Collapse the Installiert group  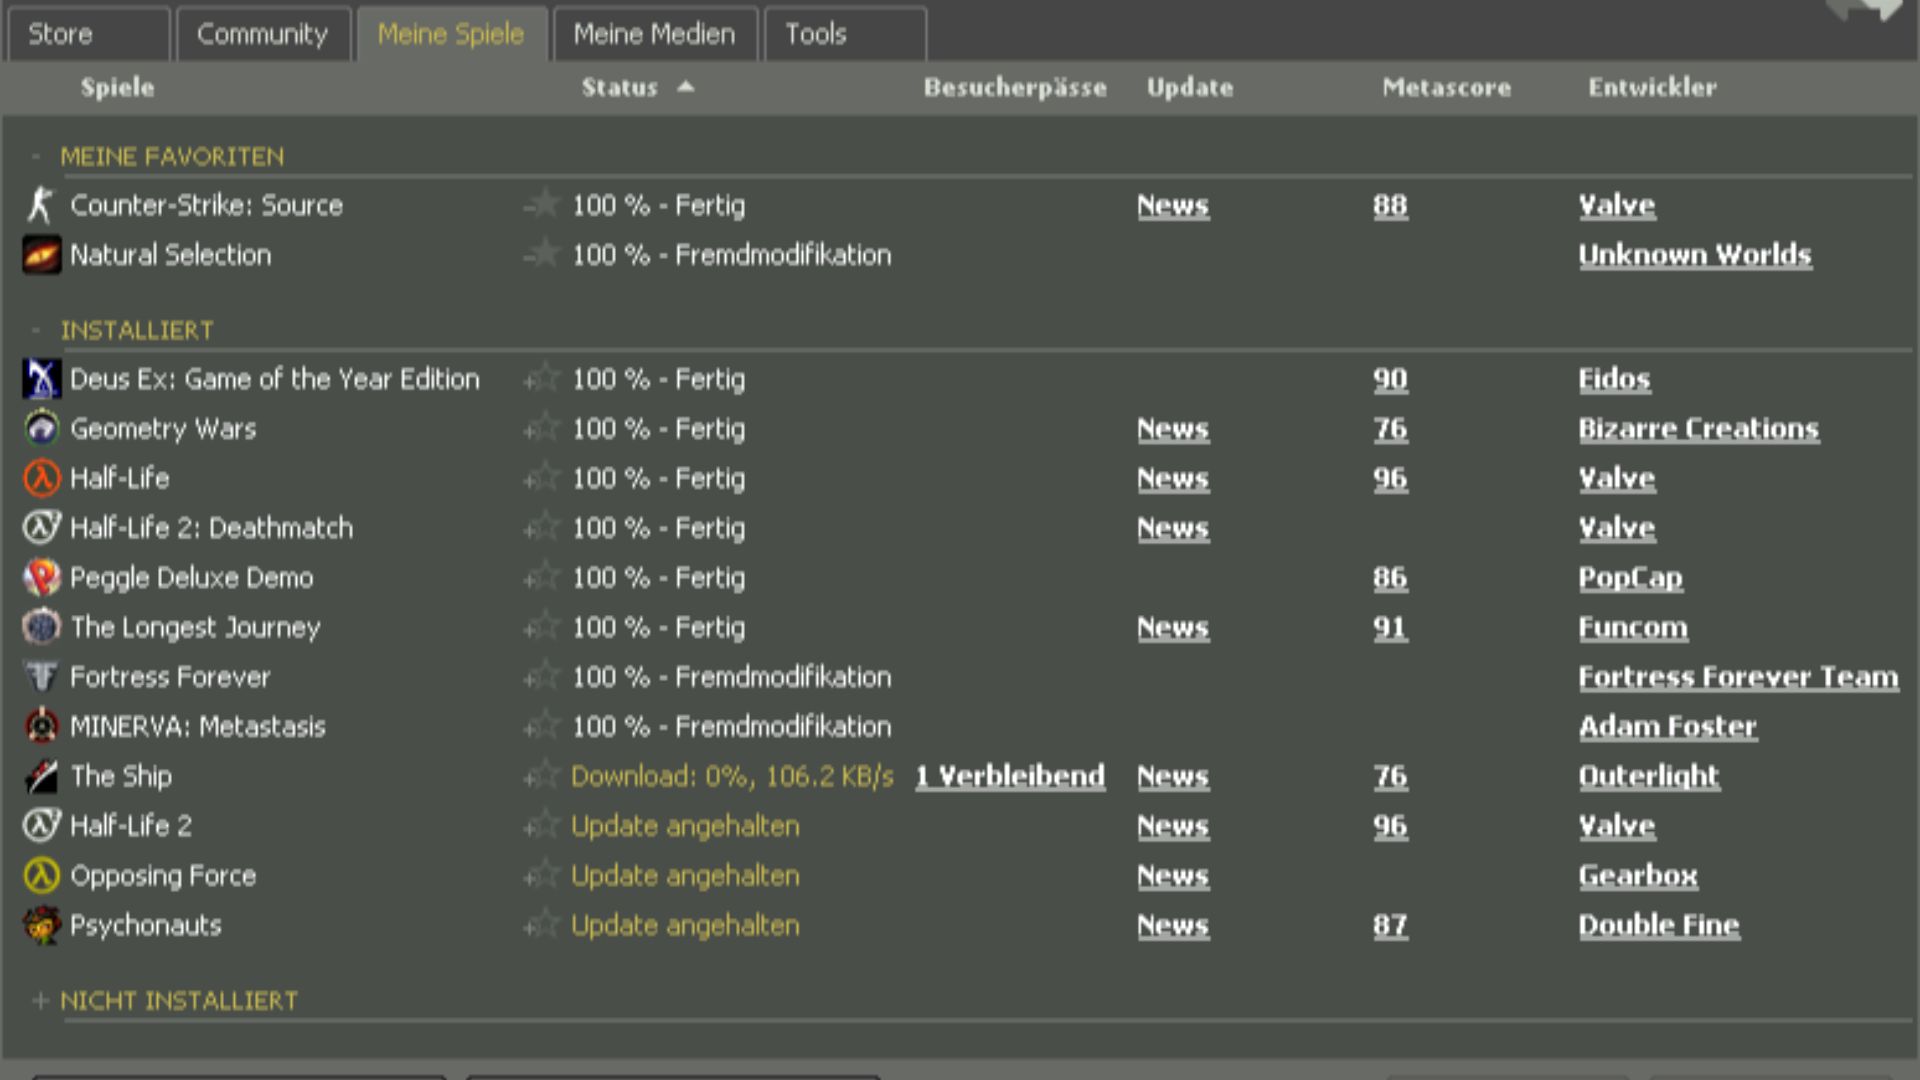[x=37, y=330]
